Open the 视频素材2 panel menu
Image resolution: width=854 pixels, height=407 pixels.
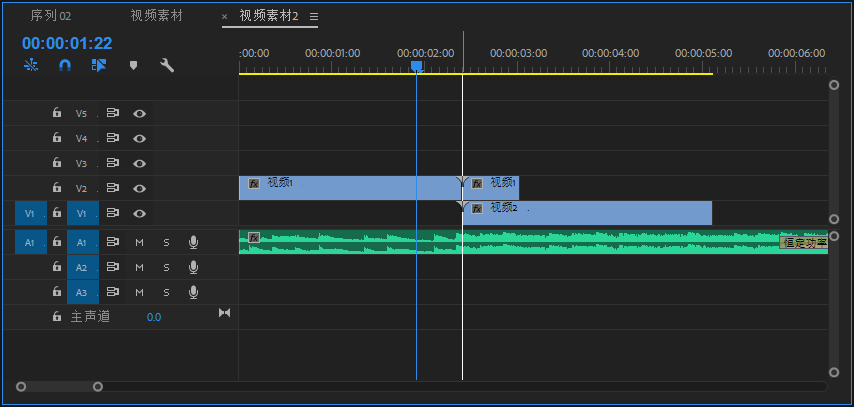pyautogui.click(x=314, y=17)
